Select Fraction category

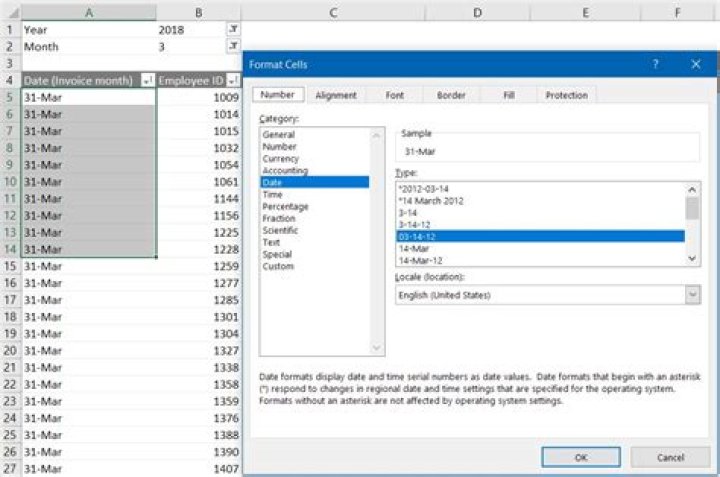point(315,218)
